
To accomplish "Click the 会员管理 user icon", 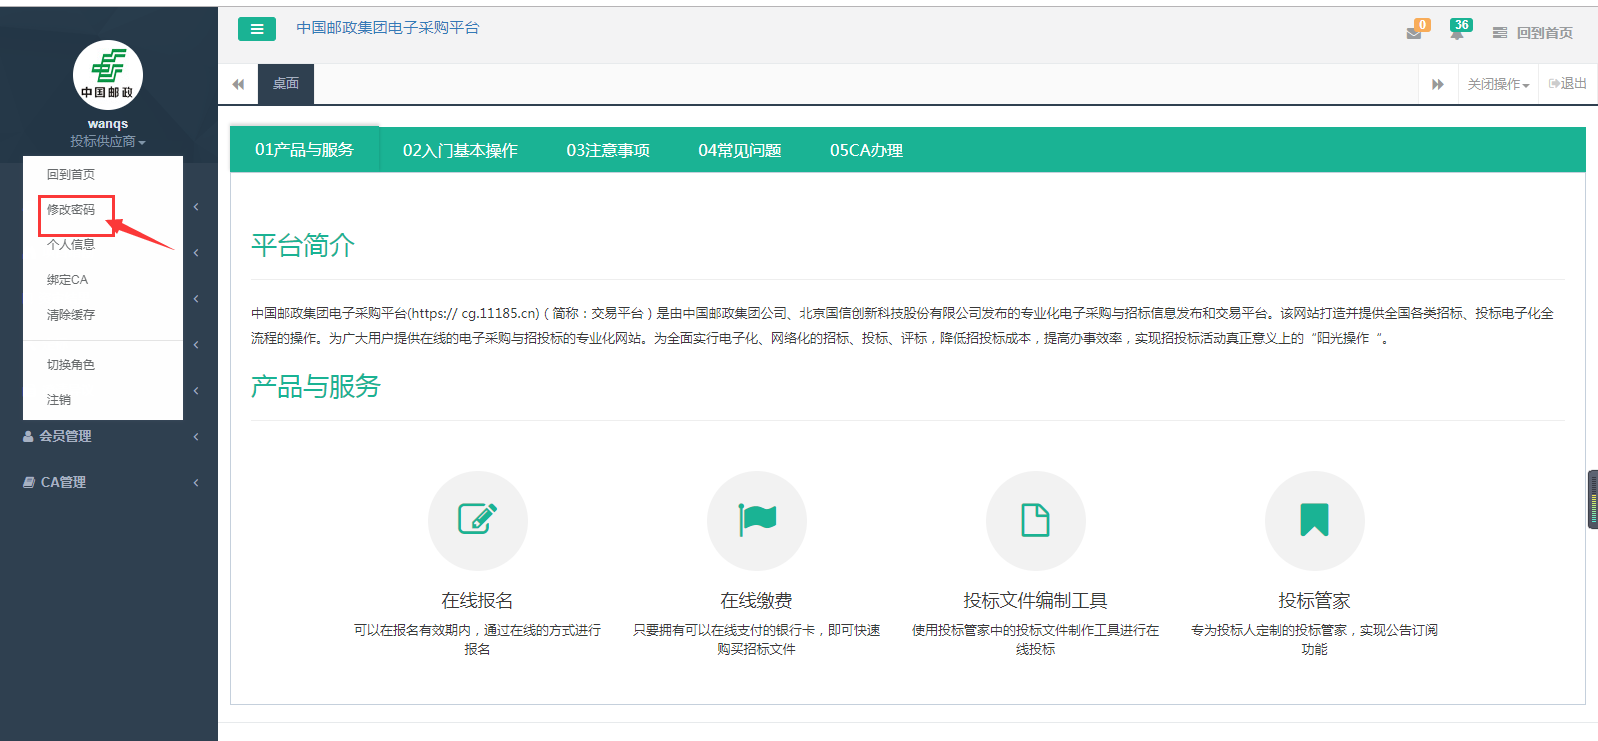I will point(28,436).
